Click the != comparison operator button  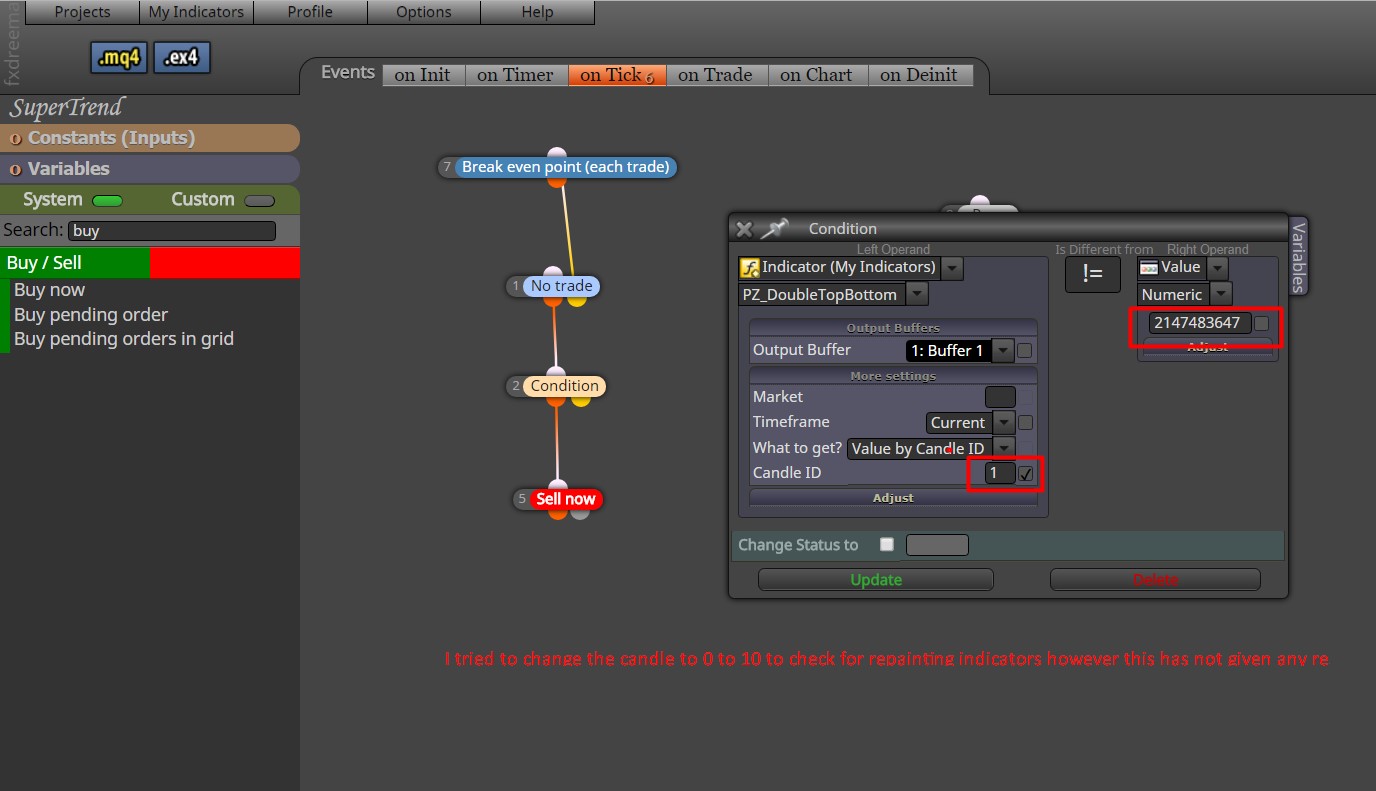[1093, 275]
